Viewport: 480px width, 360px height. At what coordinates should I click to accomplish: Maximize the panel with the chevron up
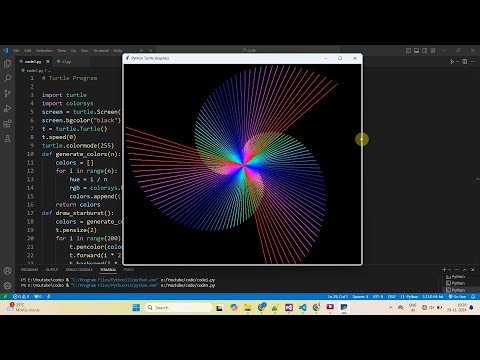[465, 269]
